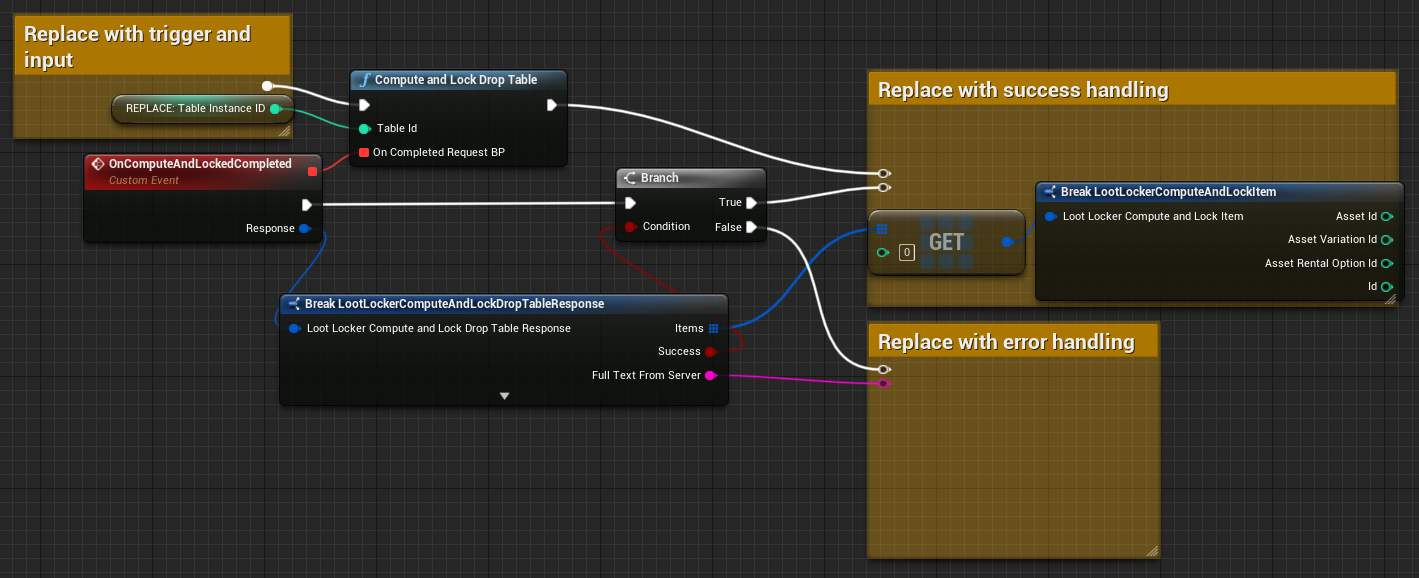The image size is (1419, 578).
Task: Click the Full Text From Server pin
Action: (x=711, y=375)
